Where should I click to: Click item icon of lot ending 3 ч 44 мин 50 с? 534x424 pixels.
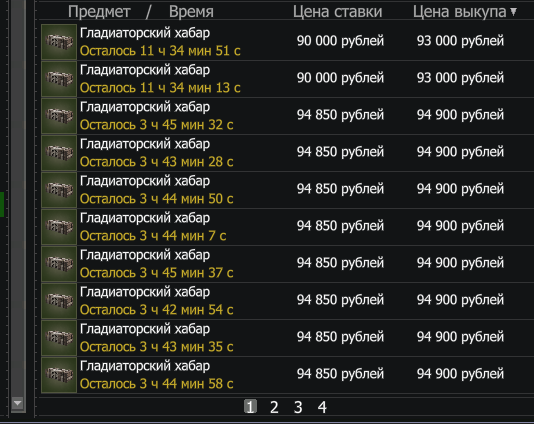pyautogui.click(x=59, y=190)
